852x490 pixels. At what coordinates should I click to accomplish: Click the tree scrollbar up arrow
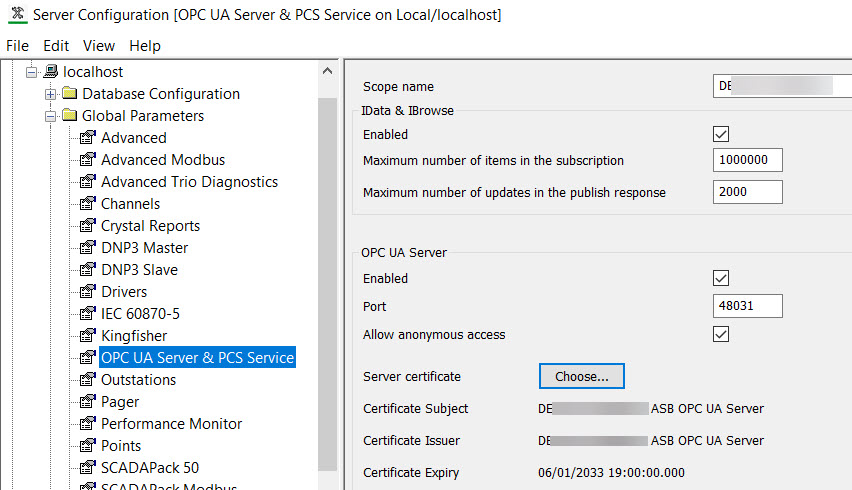[327, 71]
